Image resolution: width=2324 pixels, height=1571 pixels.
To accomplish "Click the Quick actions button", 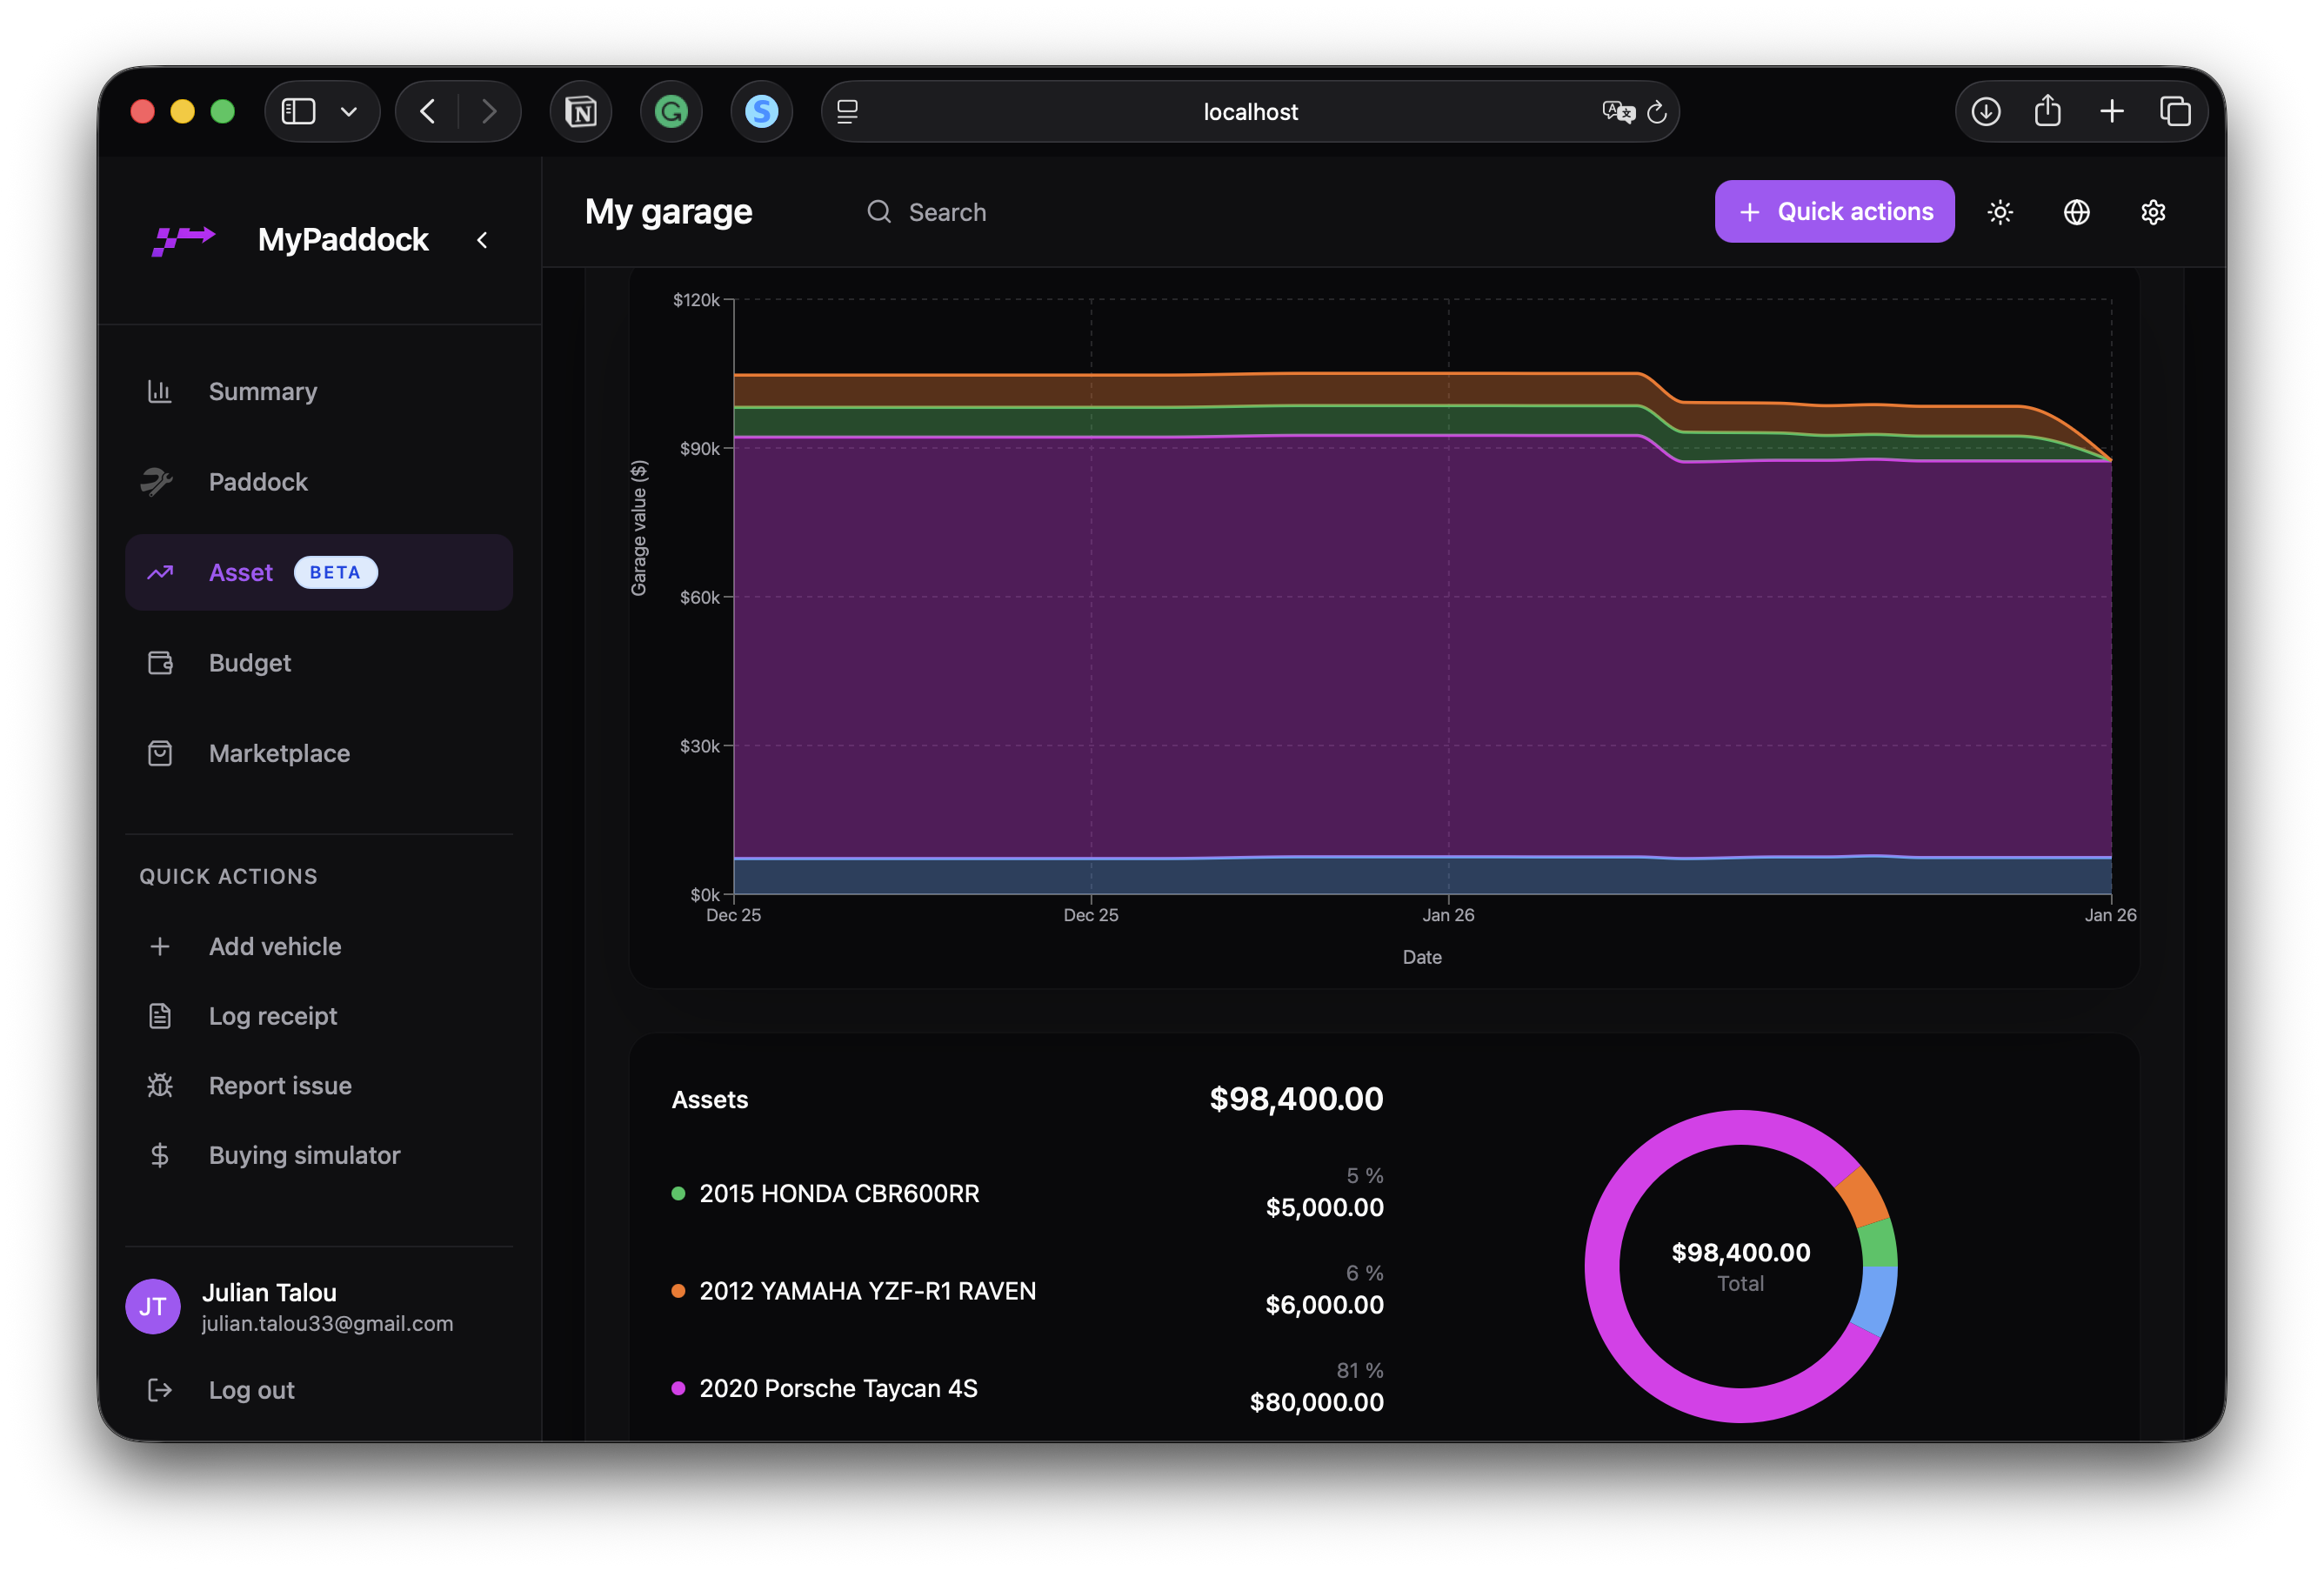I will click(x=1834, y=211).
